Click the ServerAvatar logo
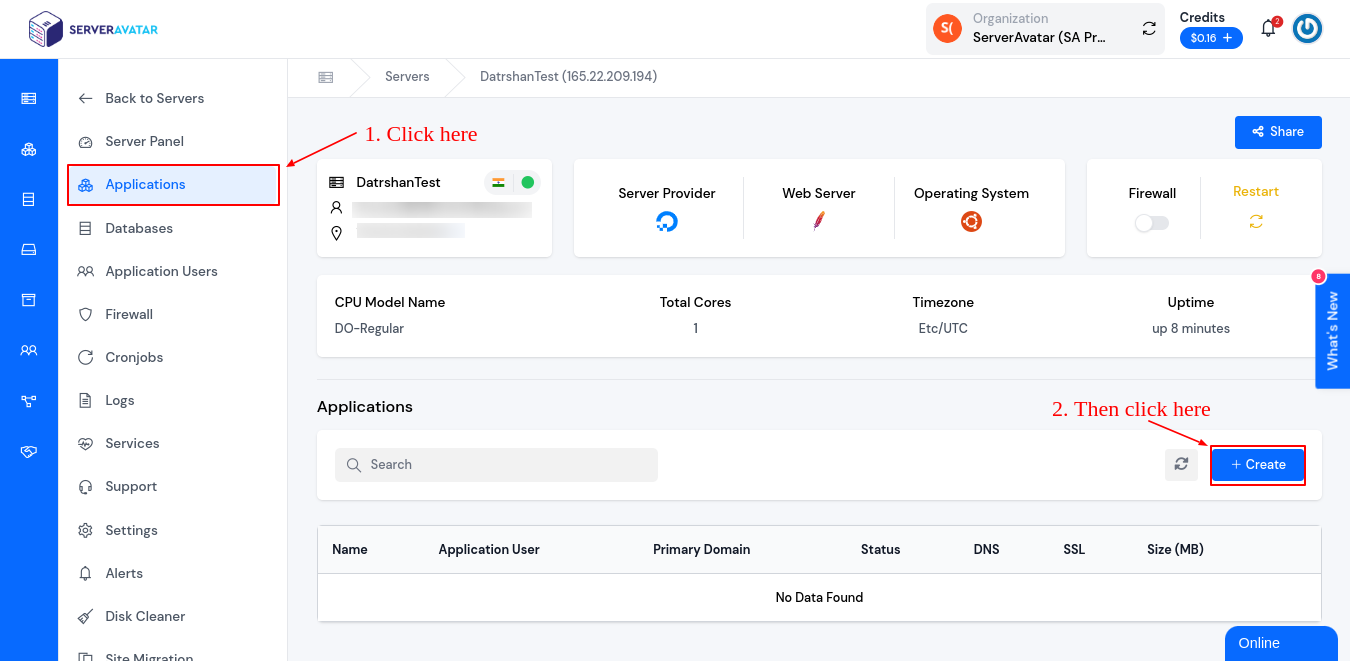 93,29
